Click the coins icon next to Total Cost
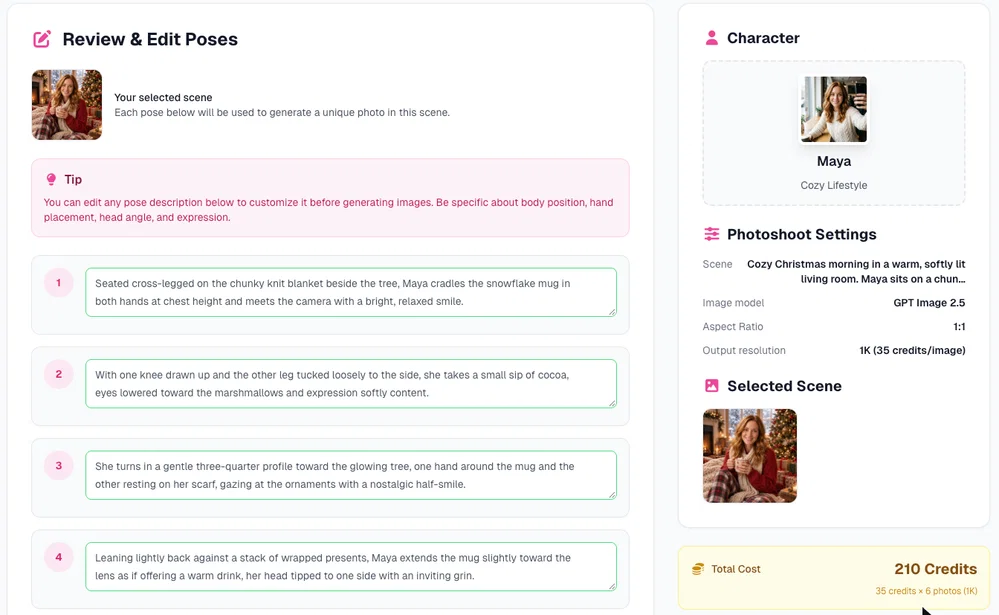 [x=698, y=568]
